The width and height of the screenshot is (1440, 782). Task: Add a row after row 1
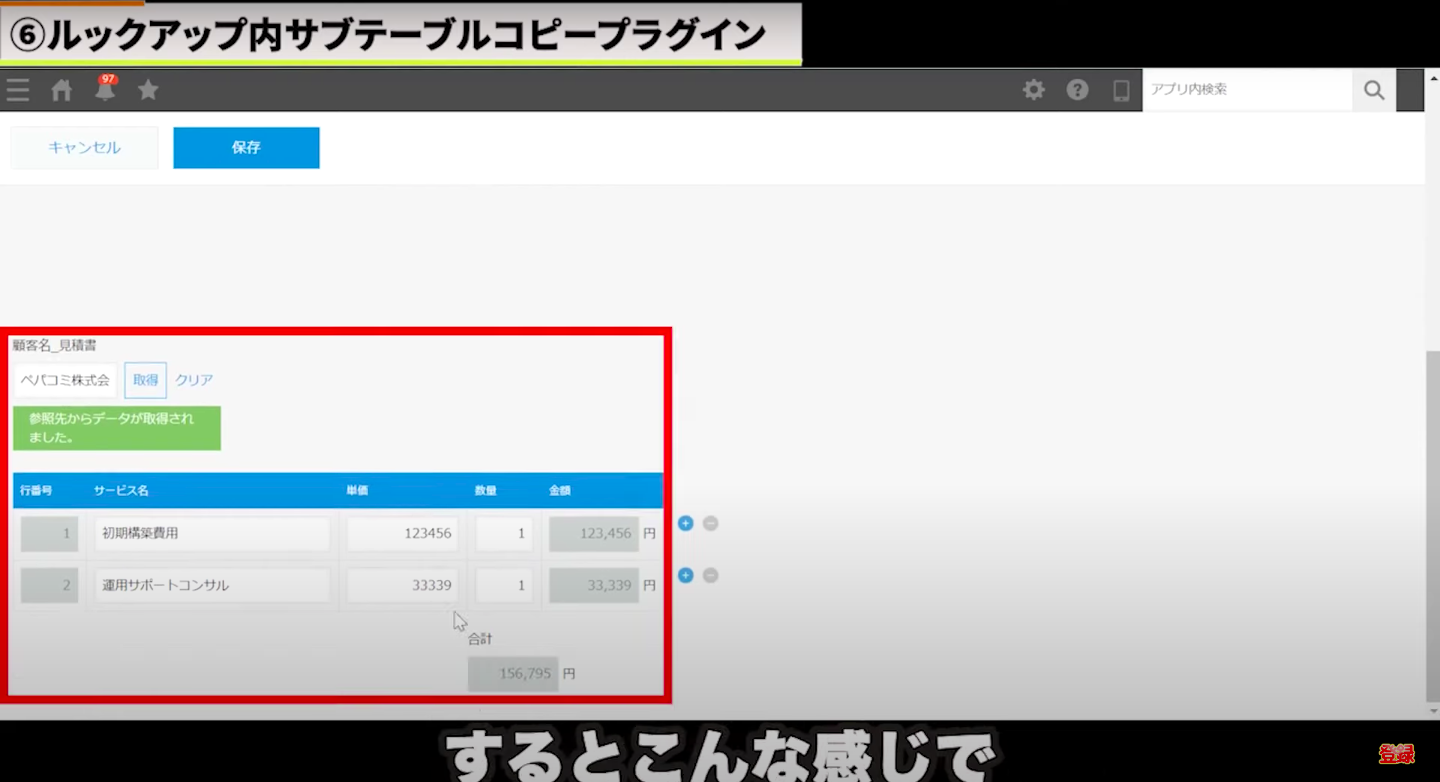(x=685, y=523)
